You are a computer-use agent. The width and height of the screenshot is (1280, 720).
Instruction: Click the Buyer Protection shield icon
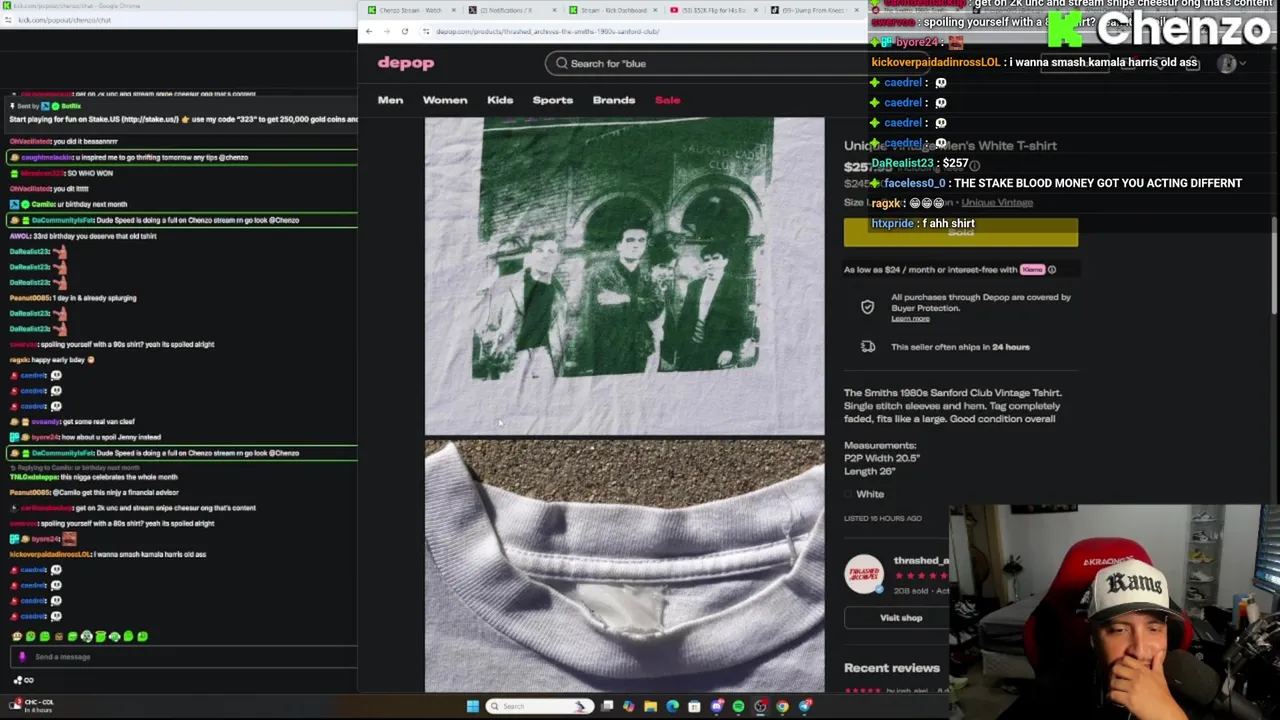[x=868, y=307]
